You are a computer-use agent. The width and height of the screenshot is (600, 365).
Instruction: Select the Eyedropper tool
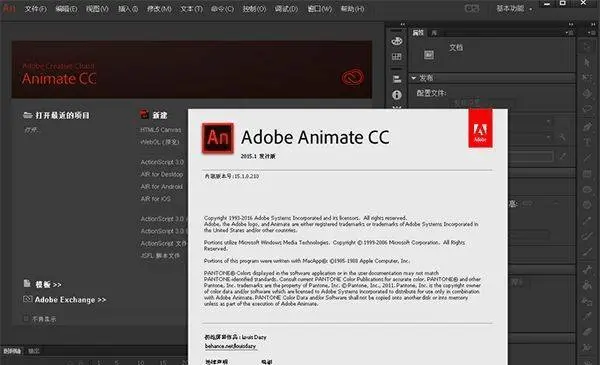point(587,316)
